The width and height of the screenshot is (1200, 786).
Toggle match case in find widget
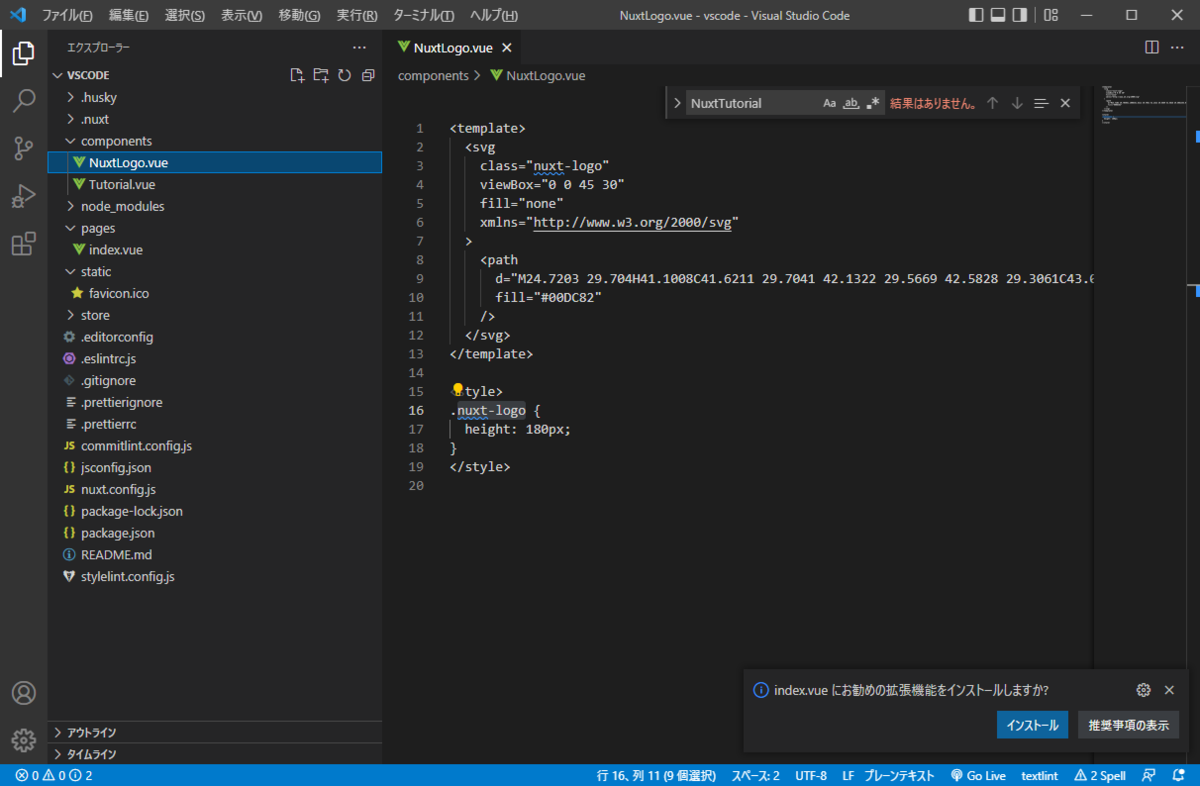[x=830, y=103]
